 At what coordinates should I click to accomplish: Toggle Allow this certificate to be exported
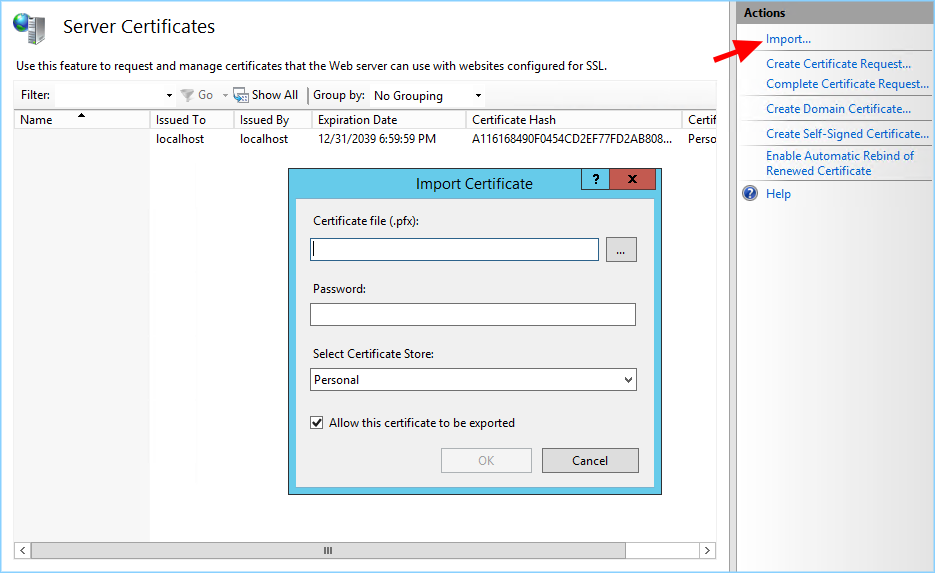pos(317,423)
